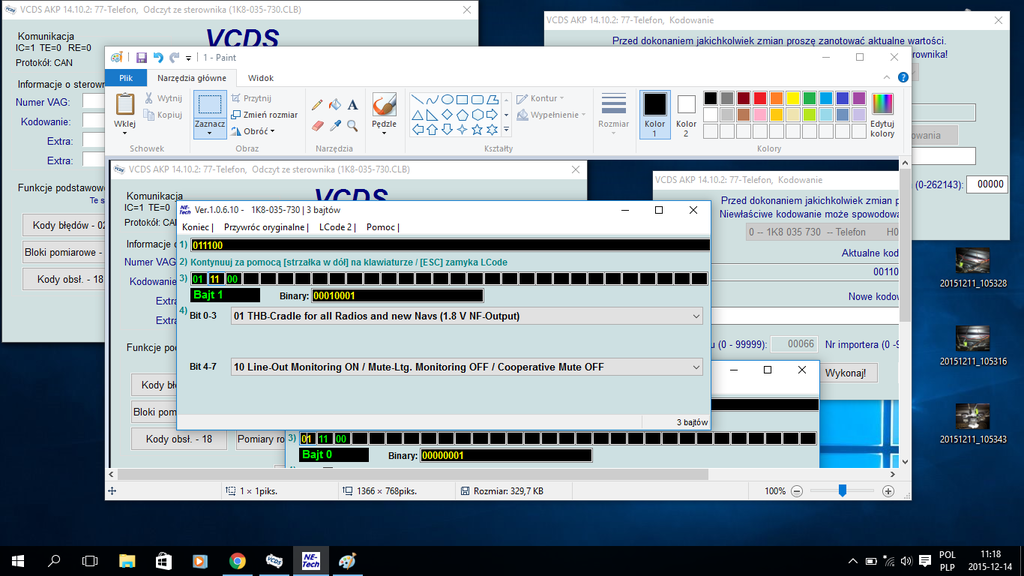Select the Pencil tool in Paint
This screenshot has height=576, width=1024.
coord(318,104)
